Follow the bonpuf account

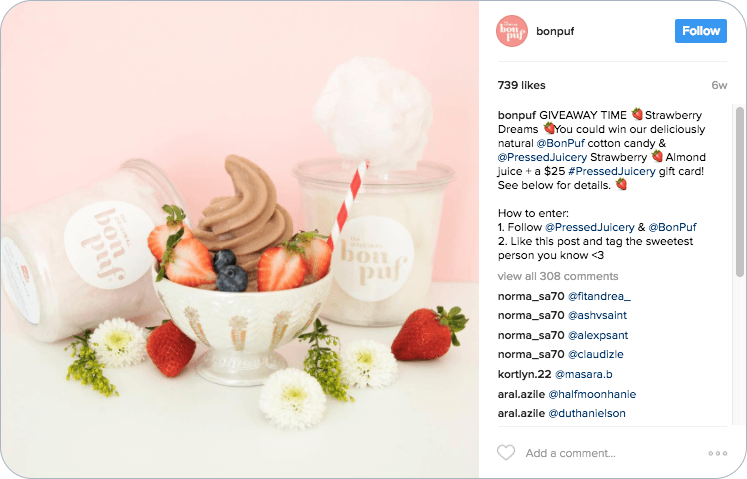(701, 31)
